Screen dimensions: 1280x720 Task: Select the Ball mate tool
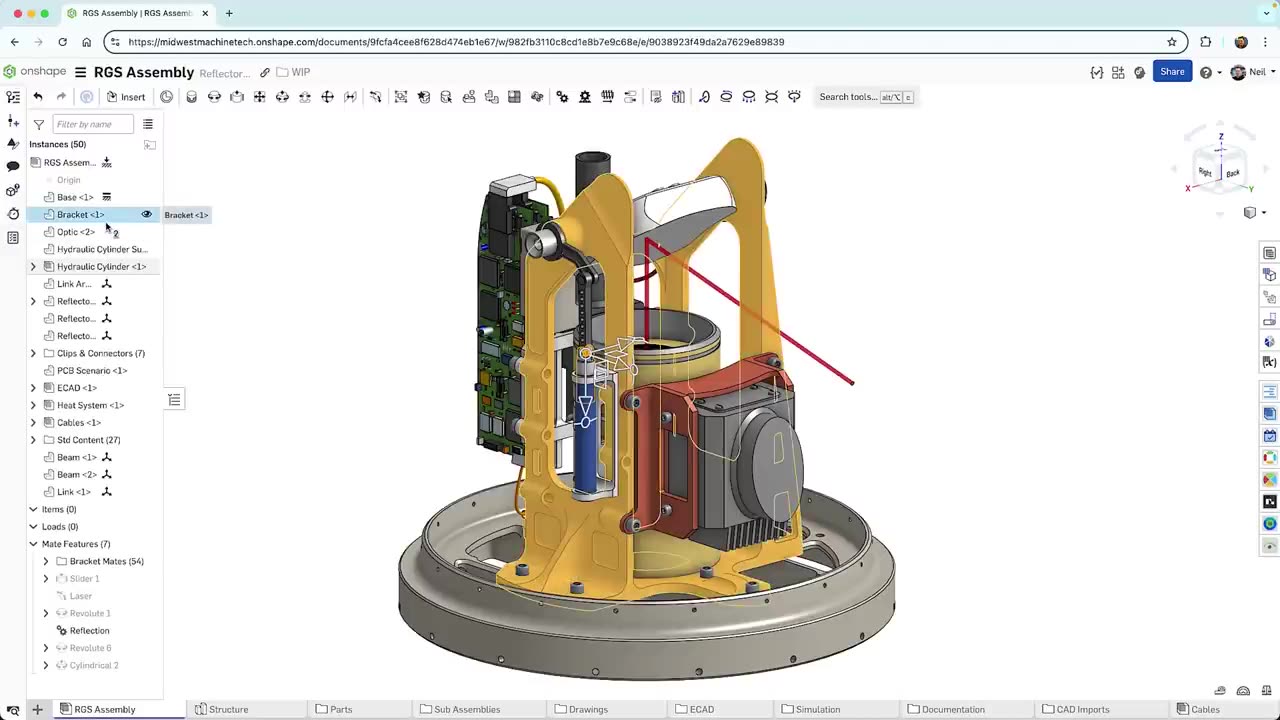click(x=327, y=97)
